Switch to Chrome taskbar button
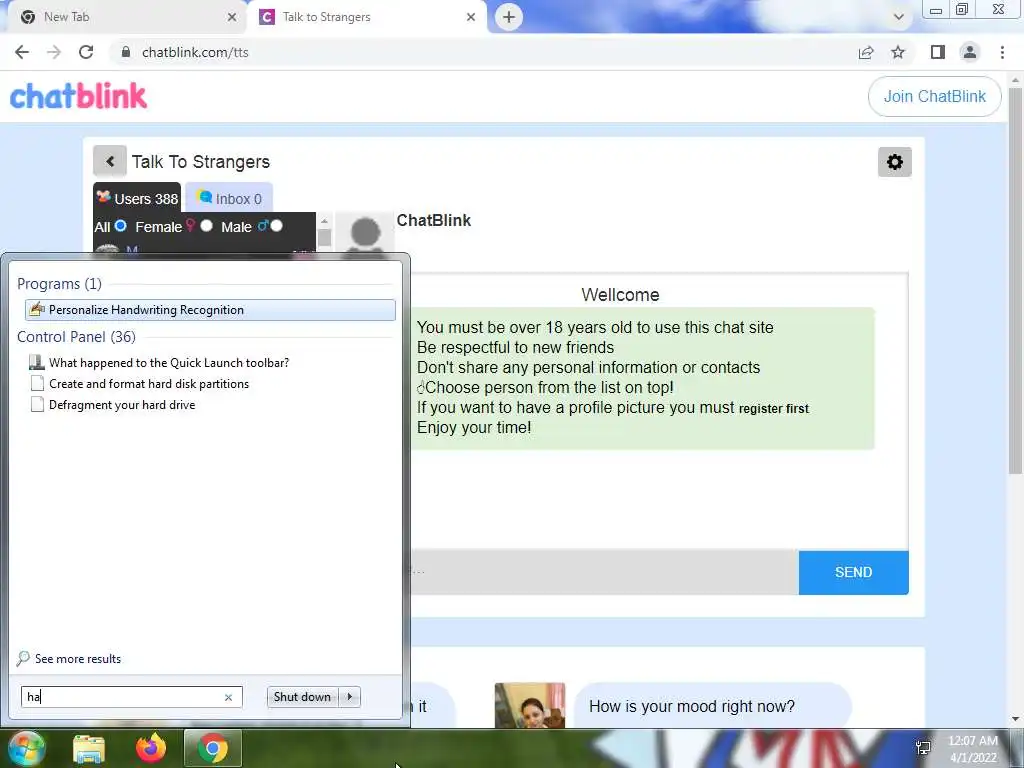 click(x=213, y=748)
